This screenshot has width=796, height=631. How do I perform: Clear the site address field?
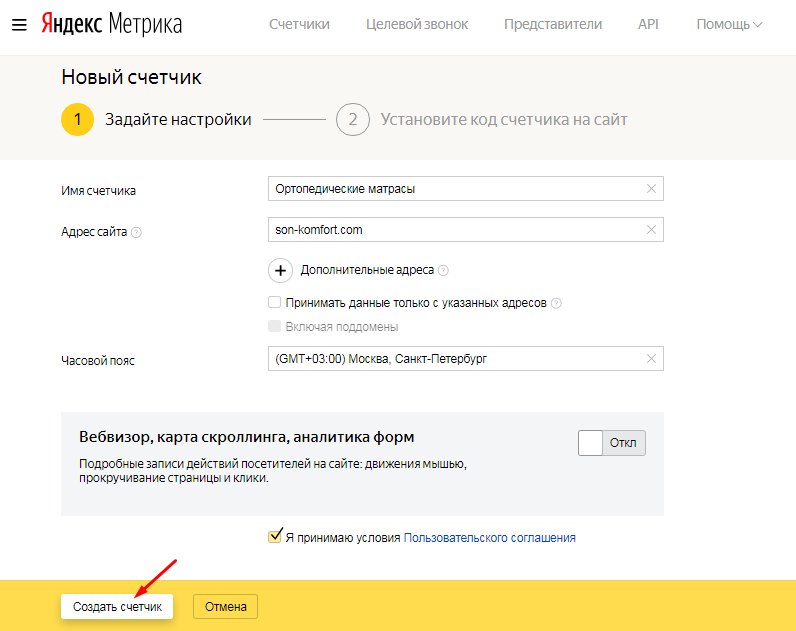click(x=652, y=230)
